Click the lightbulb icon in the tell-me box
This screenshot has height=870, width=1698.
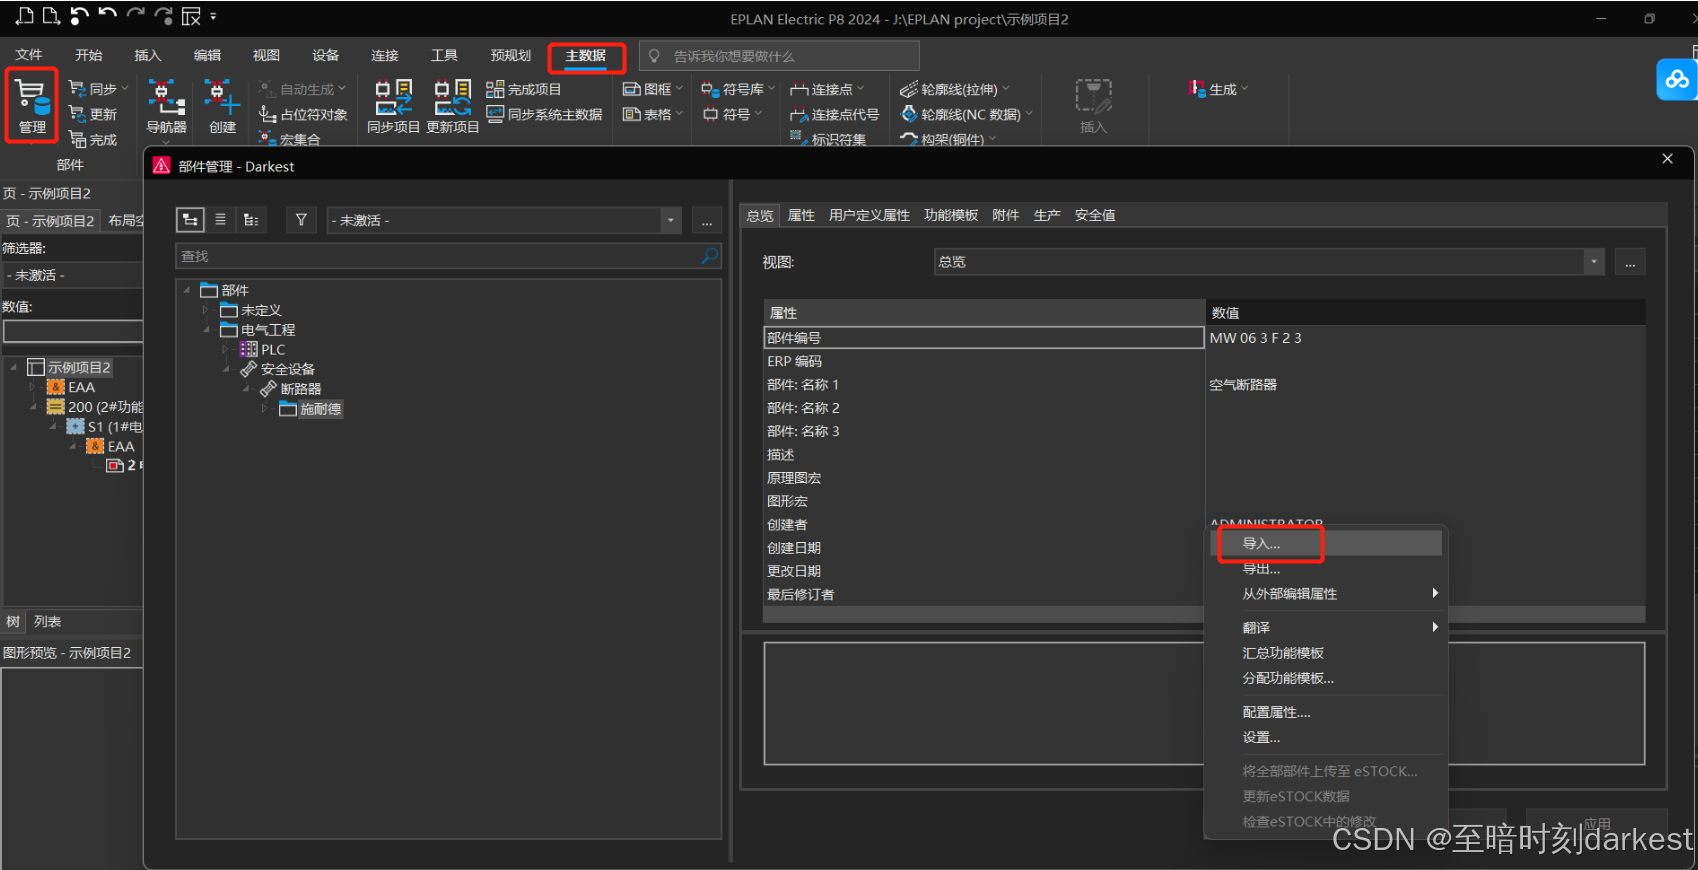coord(655,56)
